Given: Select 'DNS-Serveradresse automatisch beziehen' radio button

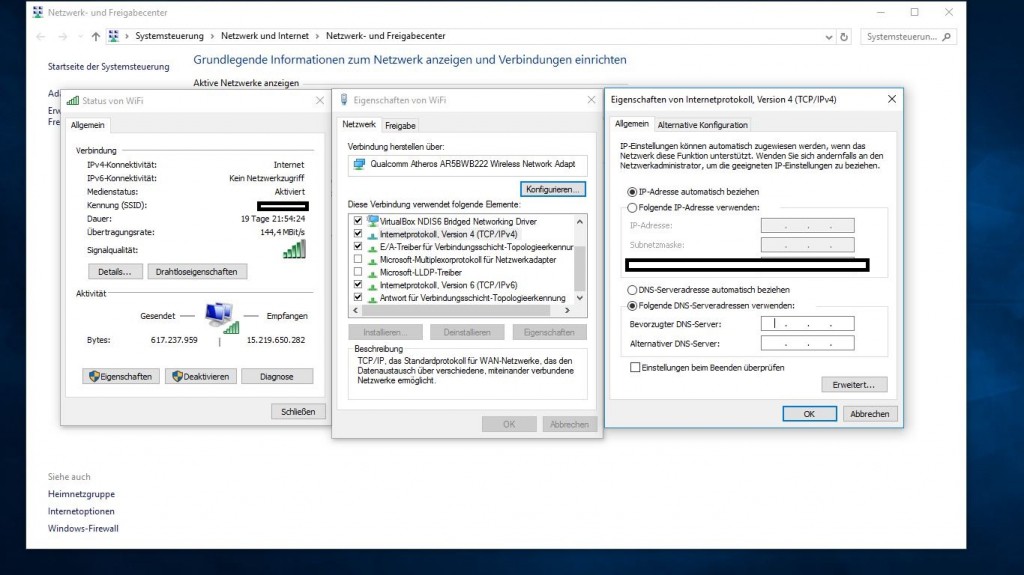Looking at the screenshot, I should click(631, 290).
